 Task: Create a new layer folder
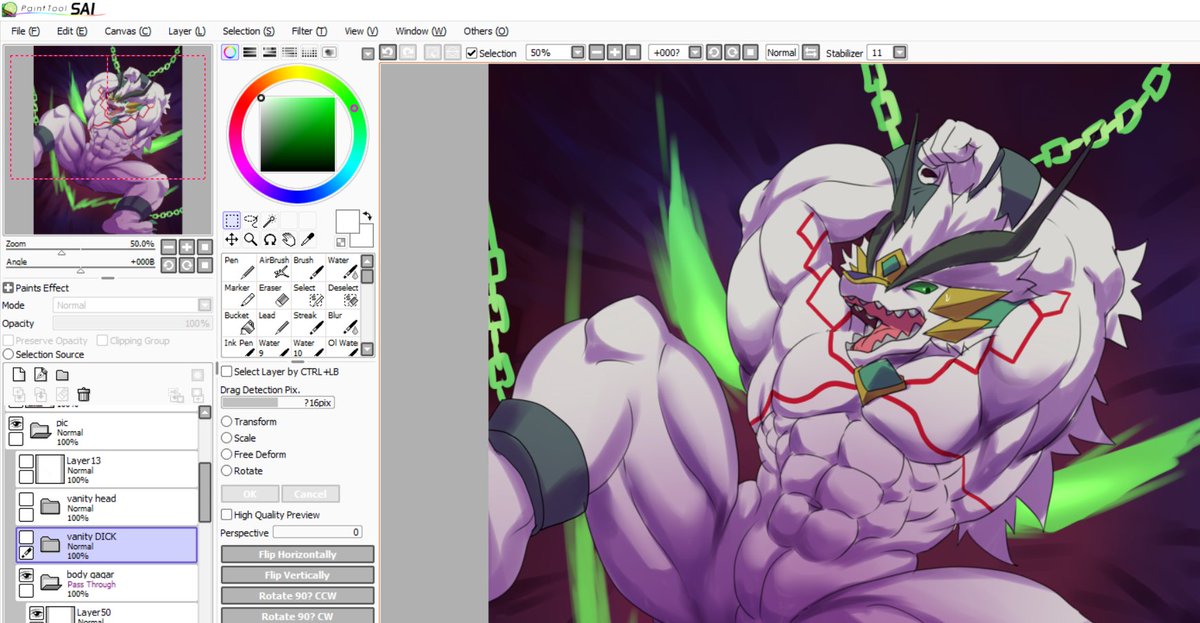(x=63, y=374)
